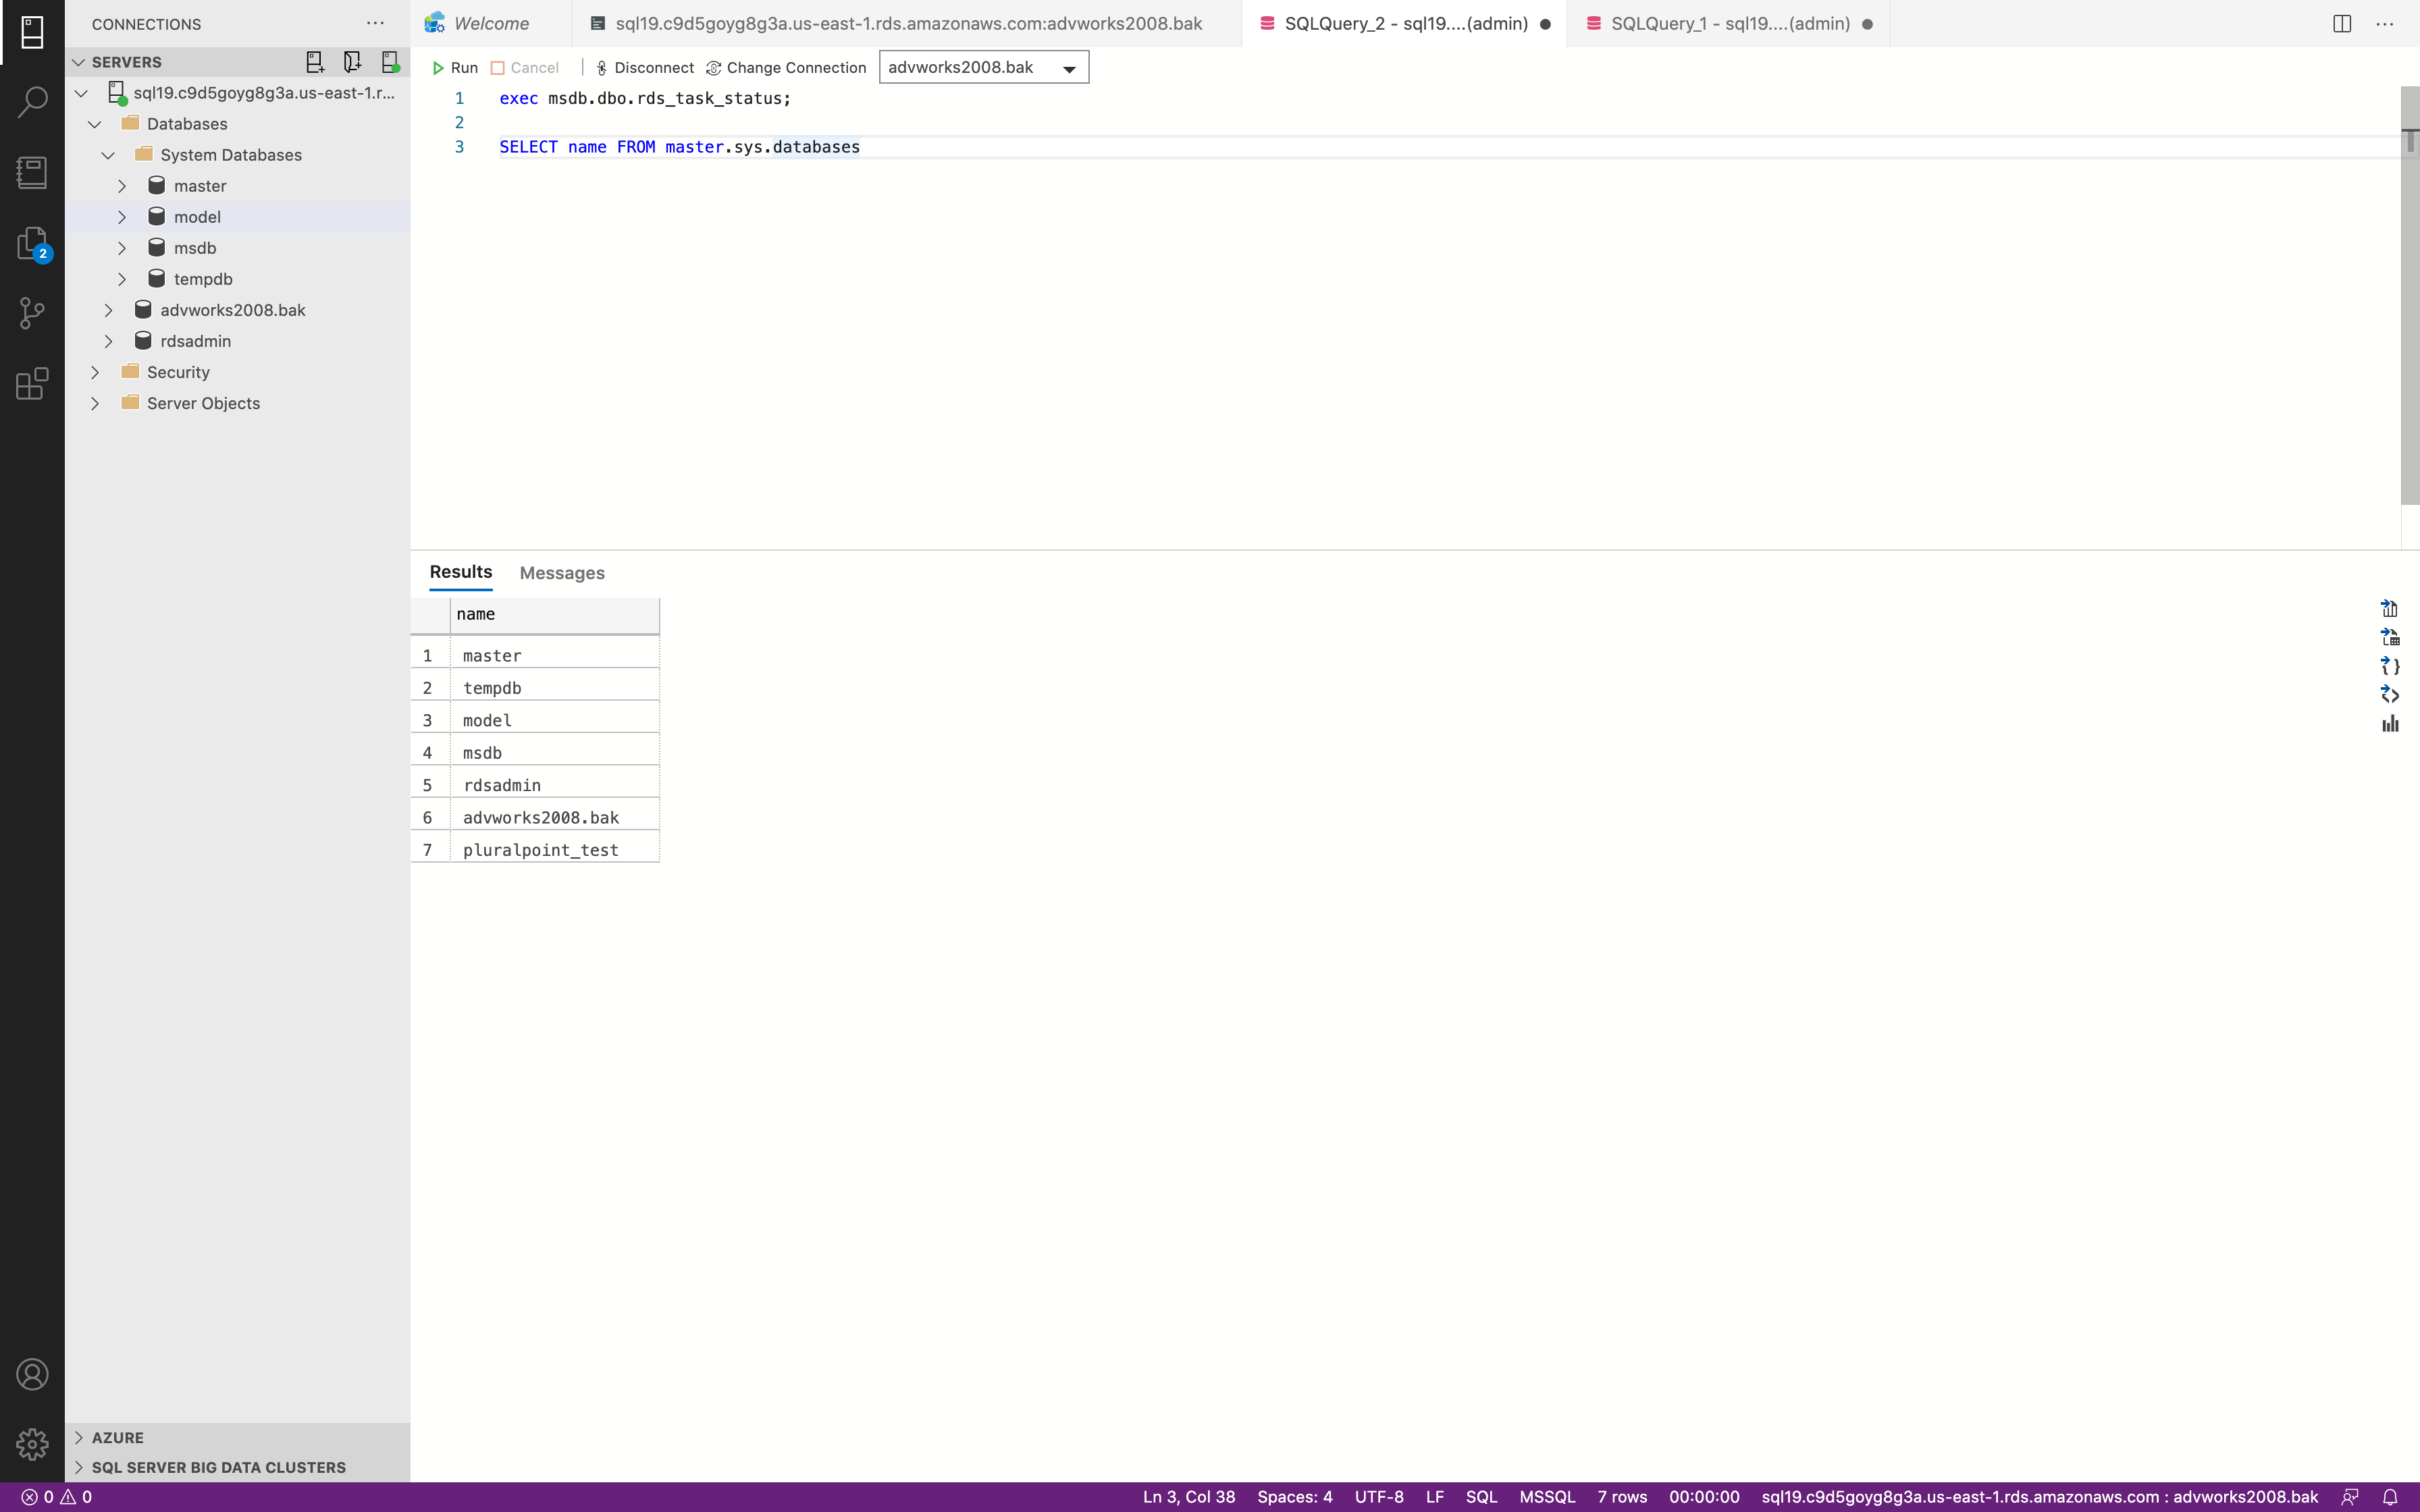Select the pluralpoint_test result cell
2420x1512 pixels.
coord(541,850)
